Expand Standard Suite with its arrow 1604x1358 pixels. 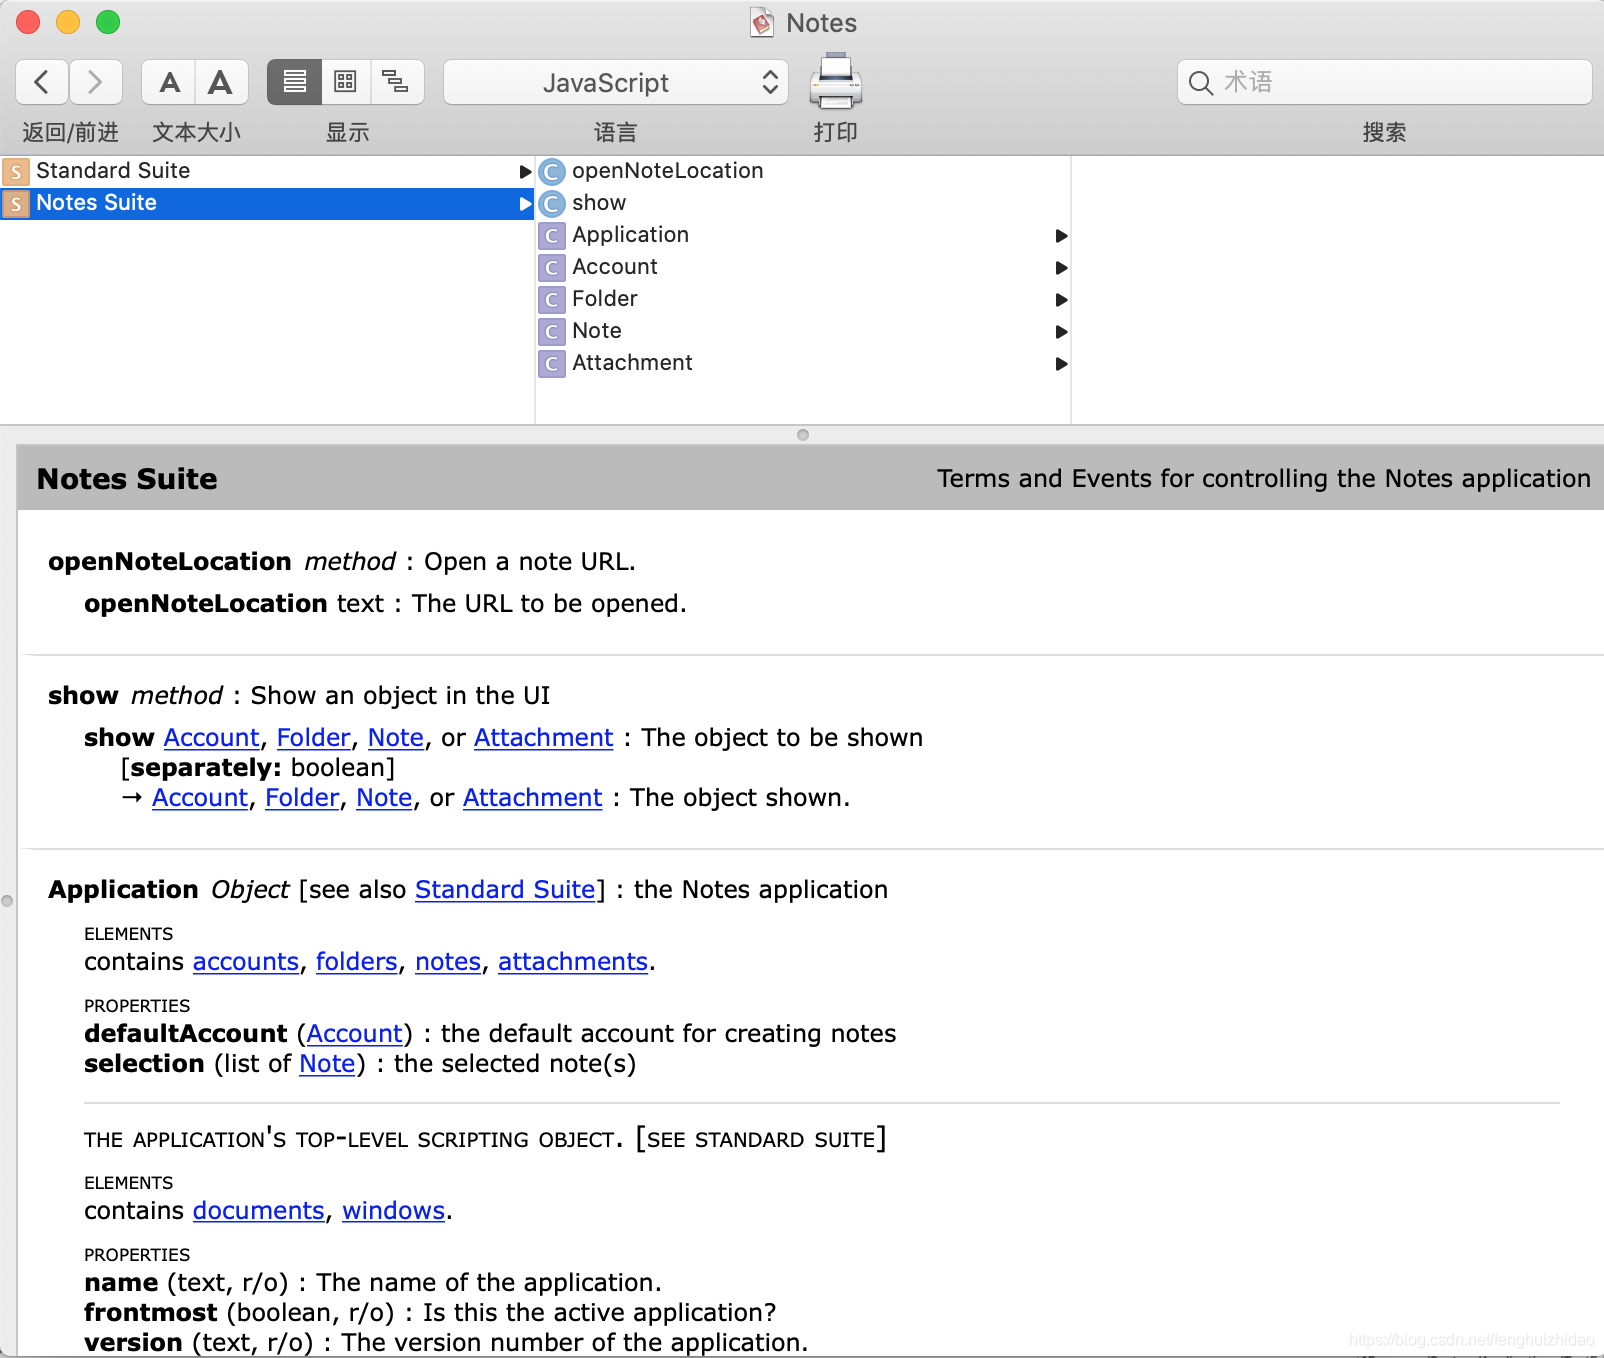point(525,172)
